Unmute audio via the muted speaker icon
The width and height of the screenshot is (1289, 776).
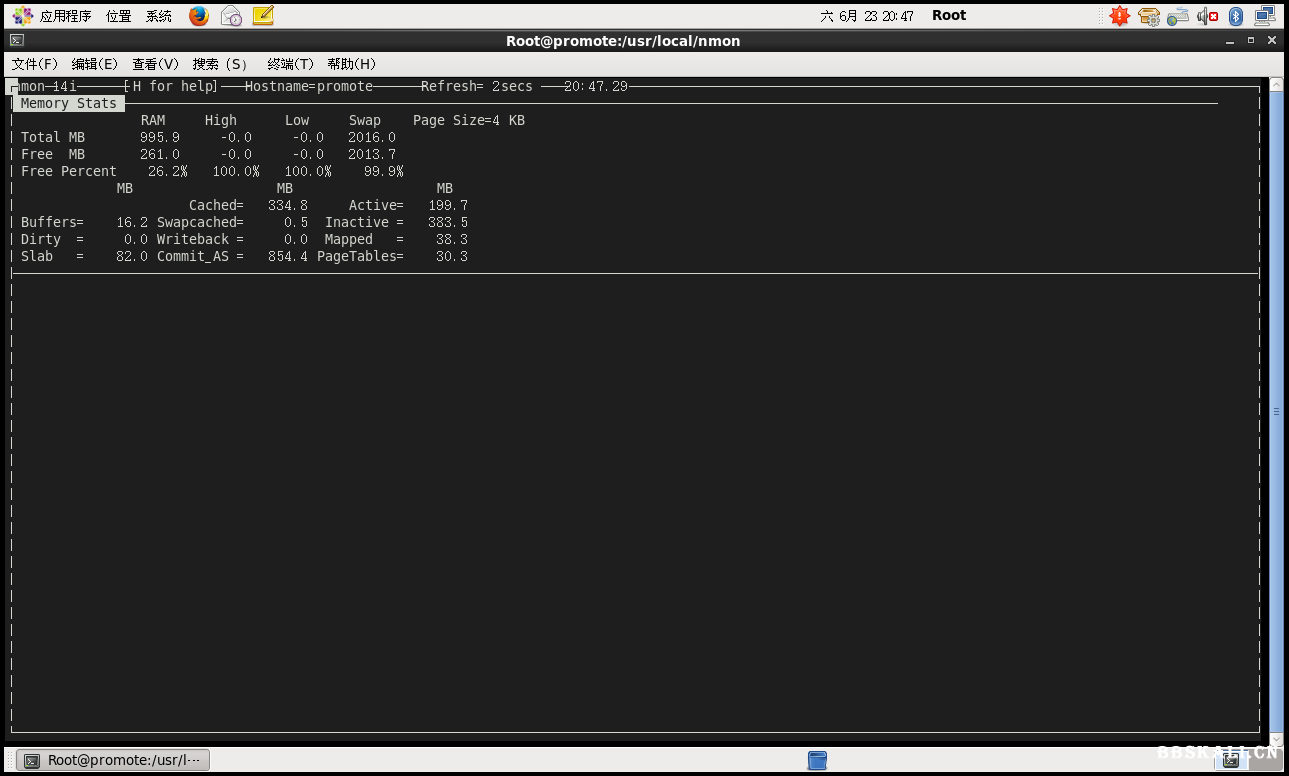[x=1205, y=15]
